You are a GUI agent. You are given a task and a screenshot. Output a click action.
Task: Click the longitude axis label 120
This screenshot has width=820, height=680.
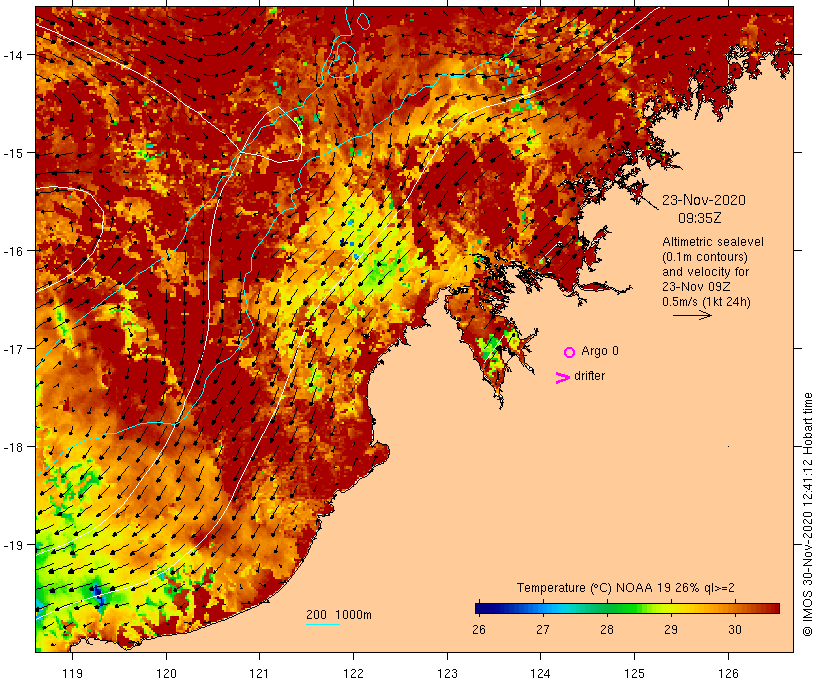(x=166, y=673)
